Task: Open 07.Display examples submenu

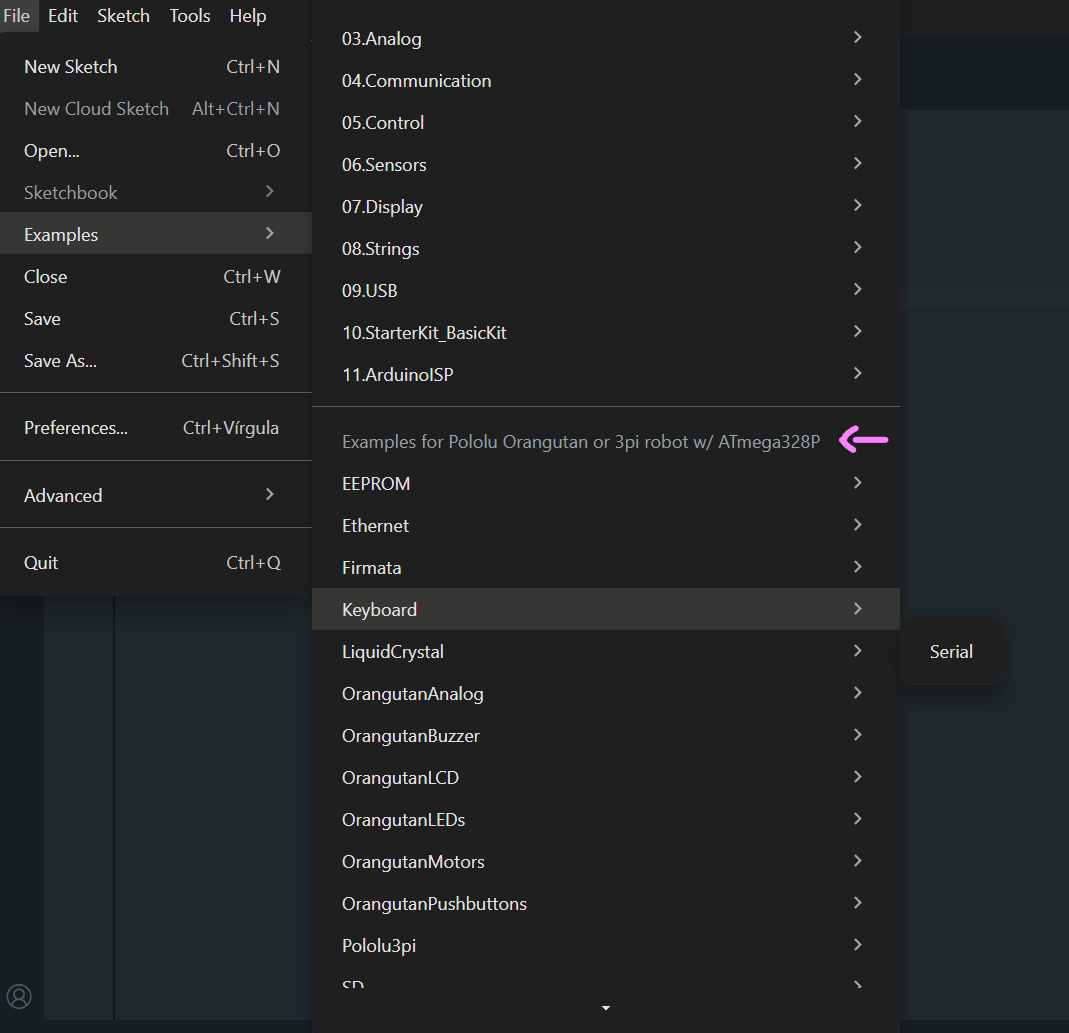Action: 605,207
